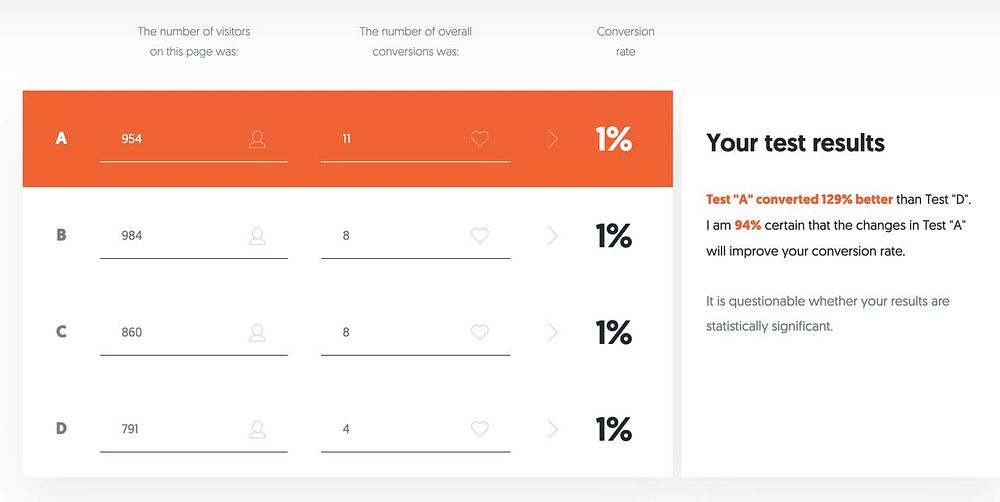The width and height of the screenshot is (1000, 502).
Task: Click the 'Test "A" converted 129% better' text
Action: pos(799,199)
